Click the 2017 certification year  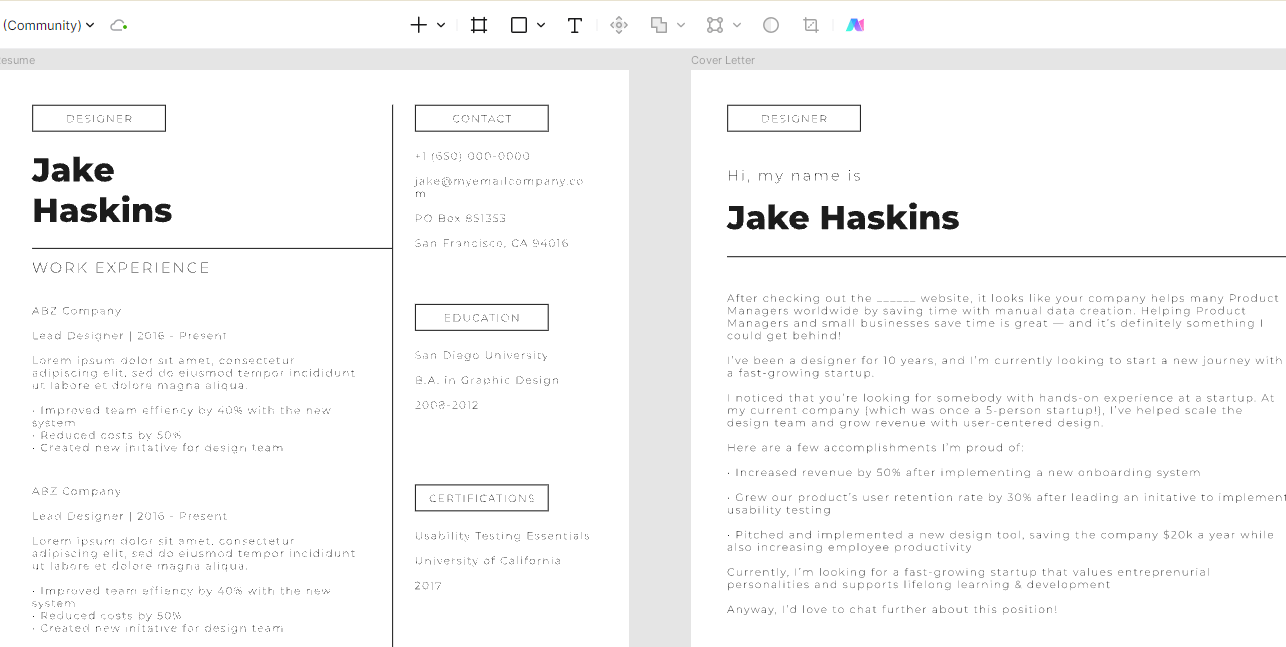click(428, 586)
